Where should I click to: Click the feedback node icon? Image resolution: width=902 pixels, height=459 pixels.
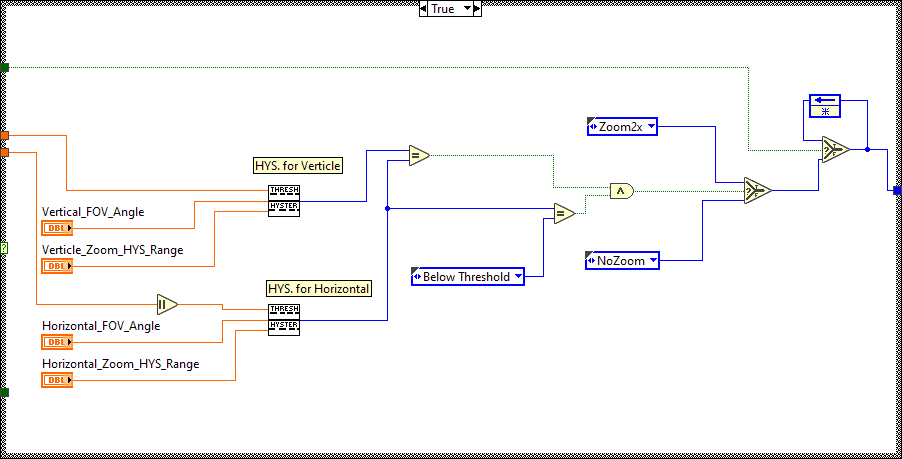tap(824, 106)
